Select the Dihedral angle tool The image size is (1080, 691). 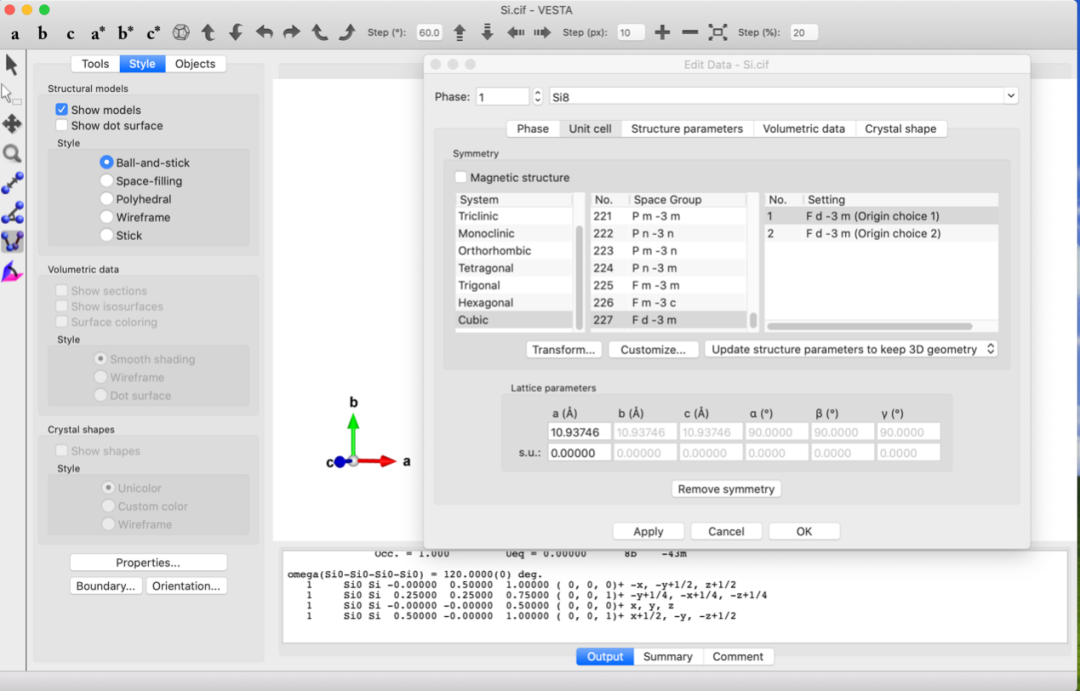pos(12,242)
